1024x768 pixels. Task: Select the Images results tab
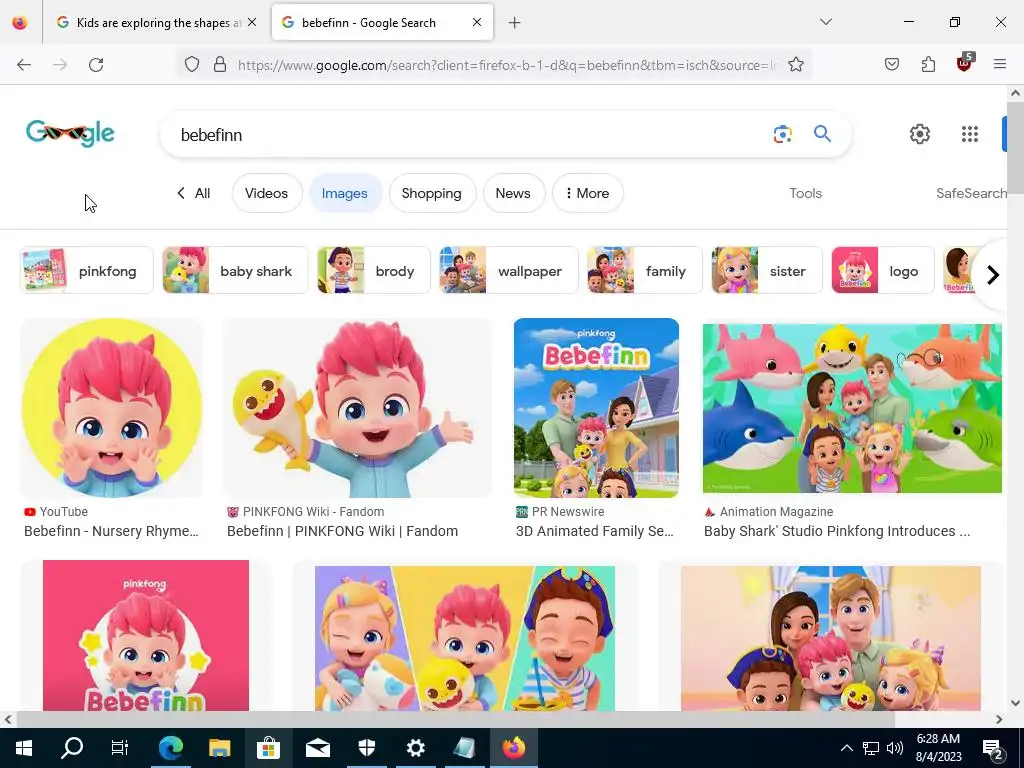click(x=345, y=193)
